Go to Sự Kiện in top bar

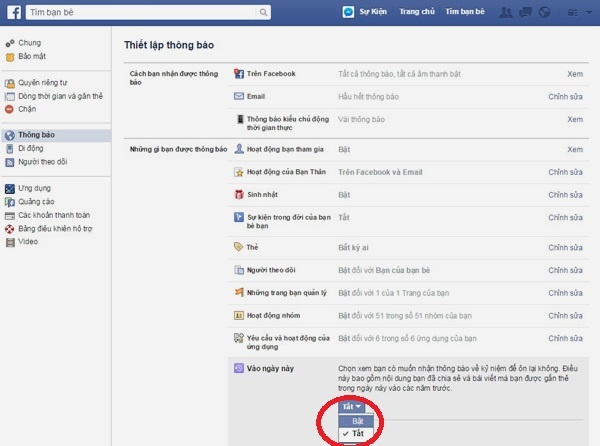coord(373,12)
